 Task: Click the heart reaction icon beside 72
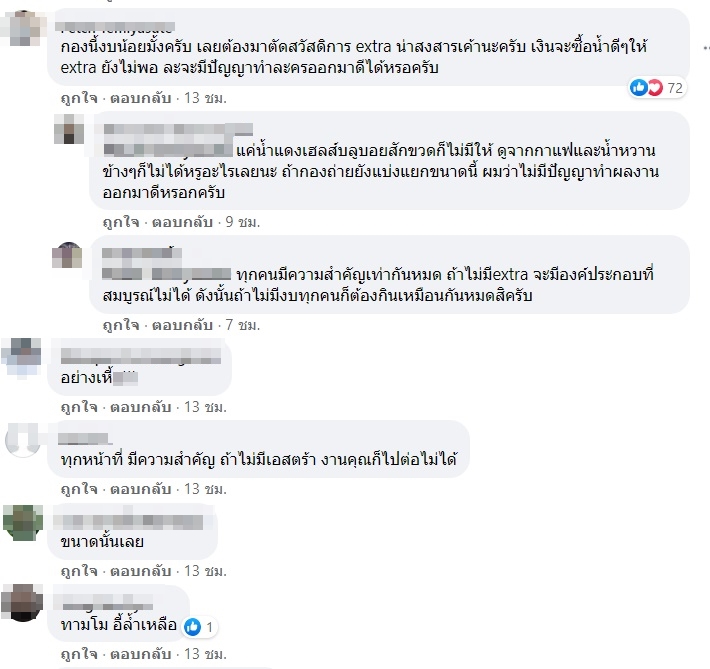[655, 87]
